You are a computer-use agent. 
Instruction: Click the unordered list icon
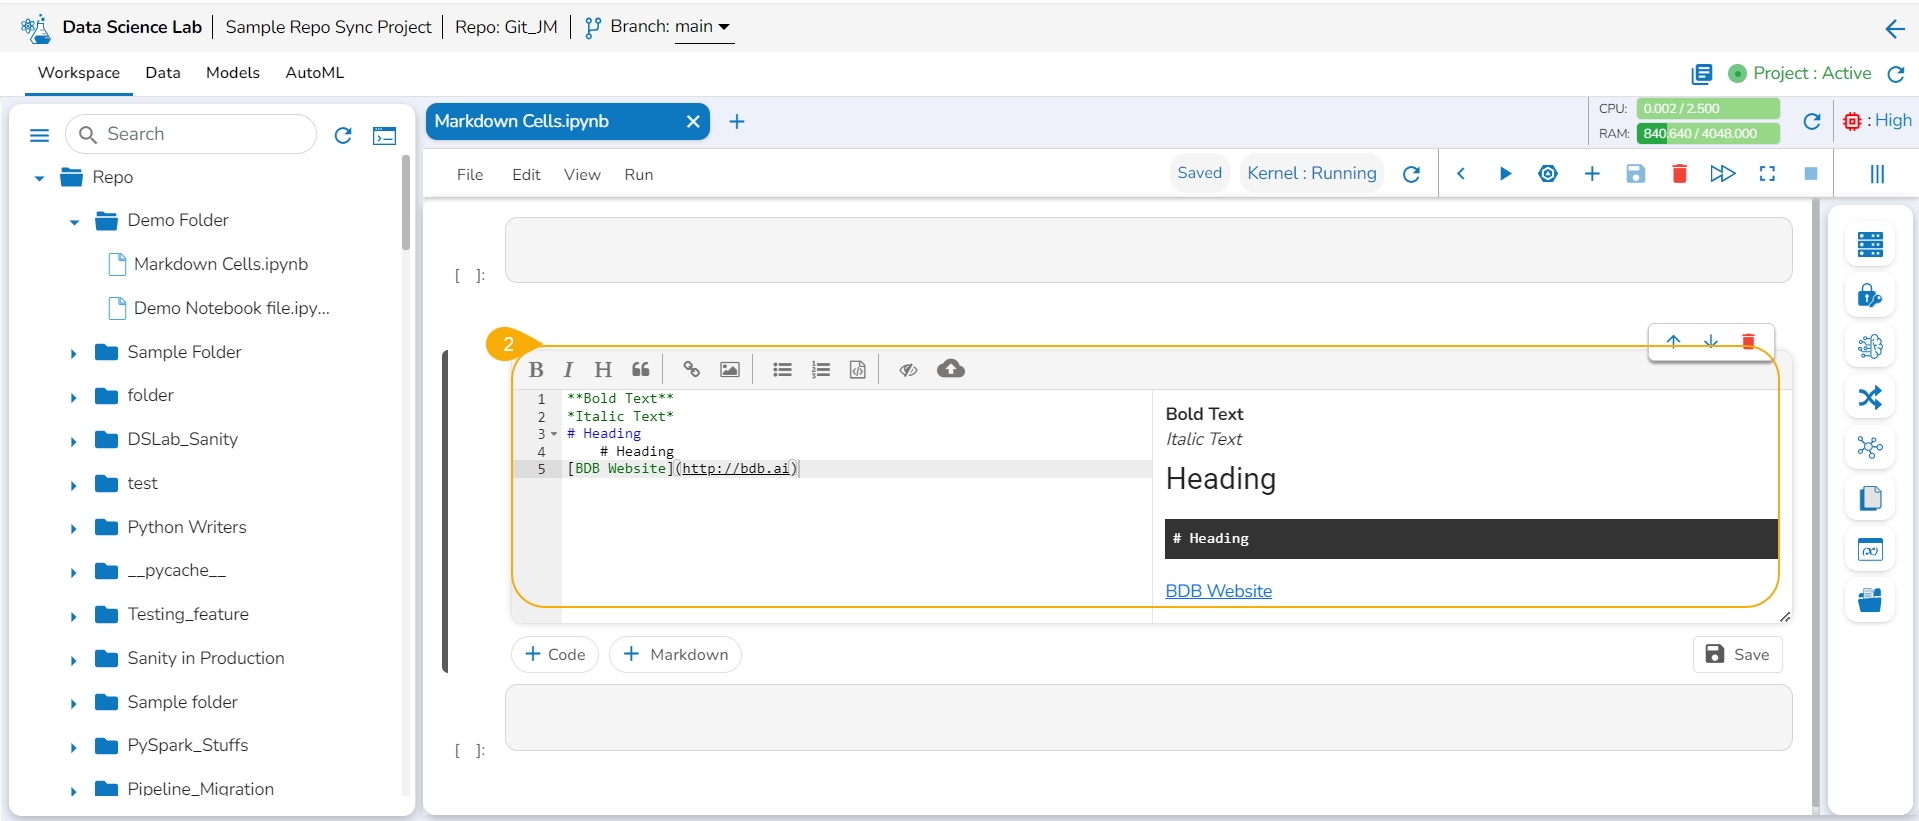782,370
